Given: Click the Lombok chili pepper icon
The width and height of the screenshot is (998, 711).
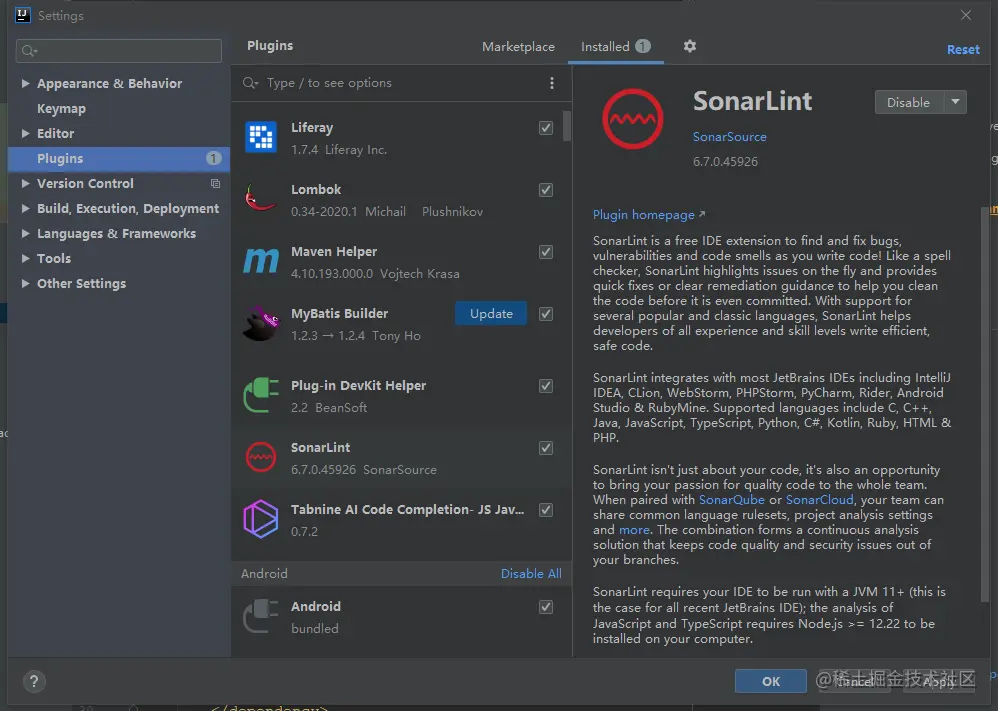Looking at the screenshot, I should (261, 198).
